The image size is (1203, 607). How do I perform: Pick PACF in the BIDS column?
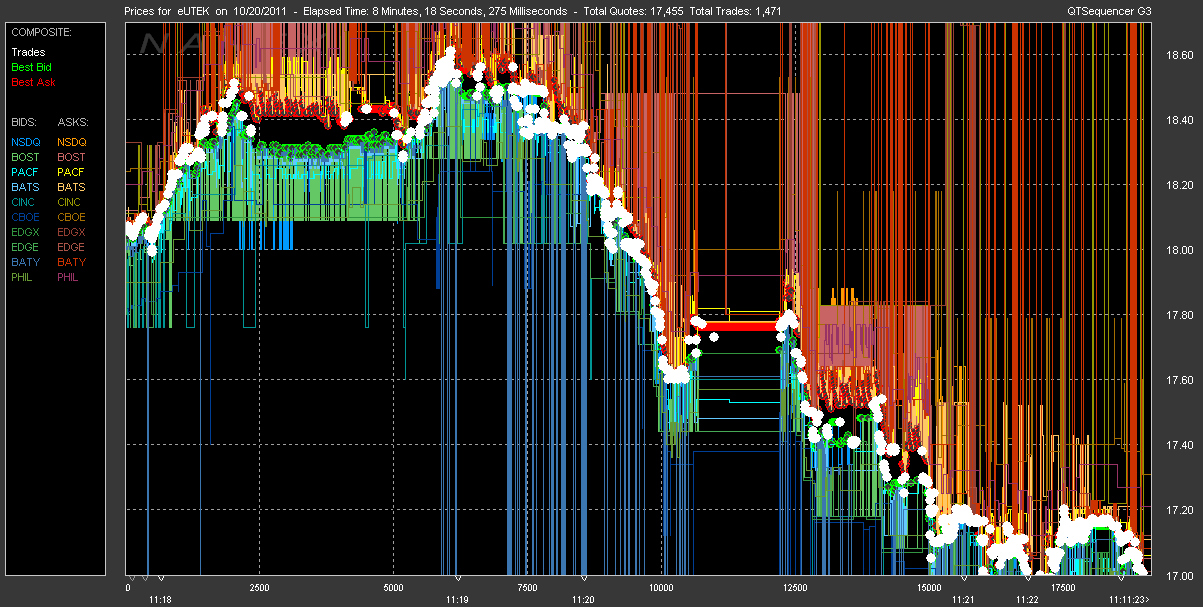(25, 172)
